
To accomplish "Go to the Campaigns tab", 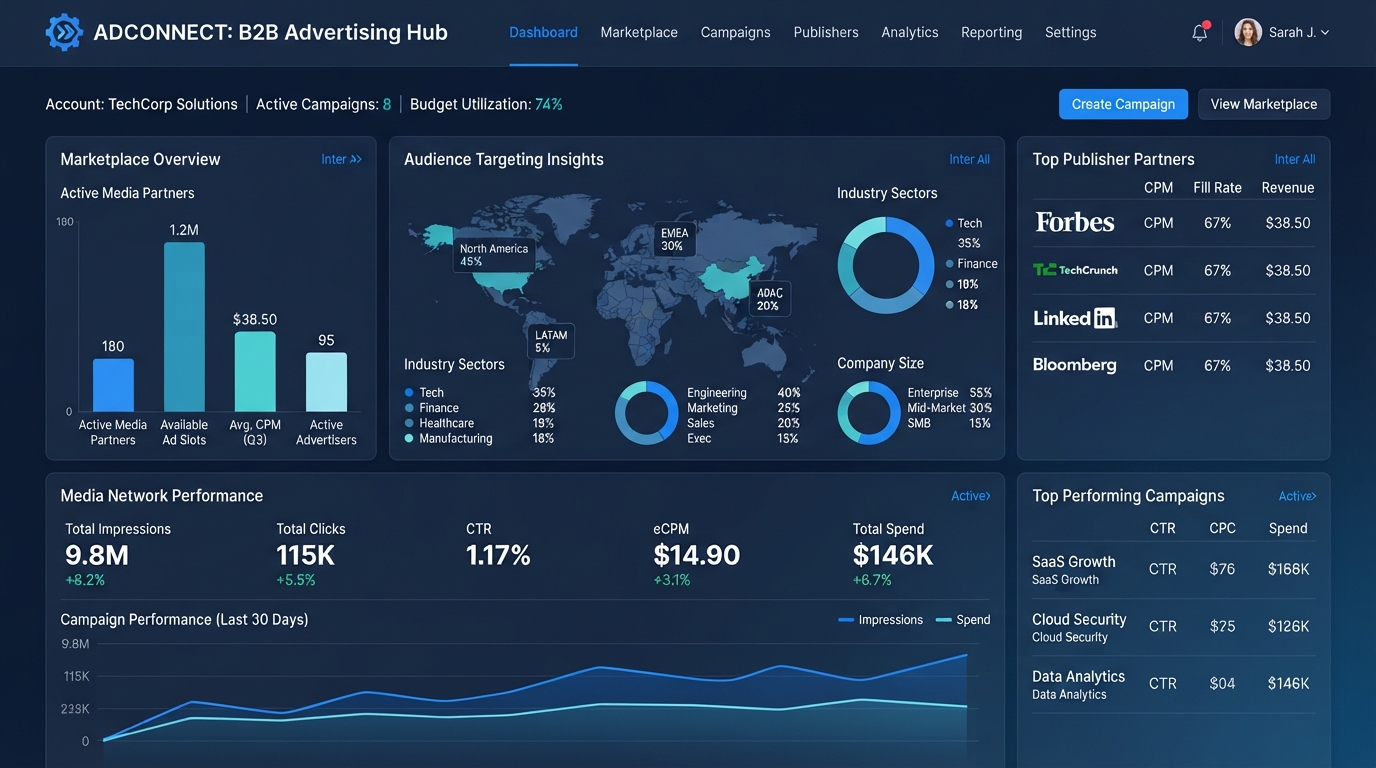I will point(735,32).
